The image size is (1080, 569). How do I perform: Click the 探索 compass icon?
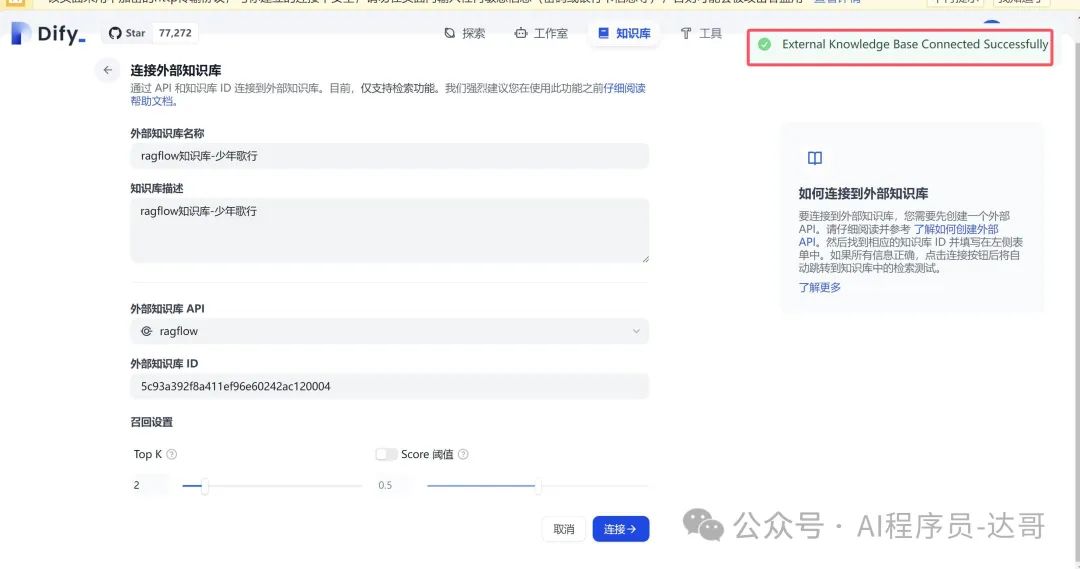click(450, 33)
